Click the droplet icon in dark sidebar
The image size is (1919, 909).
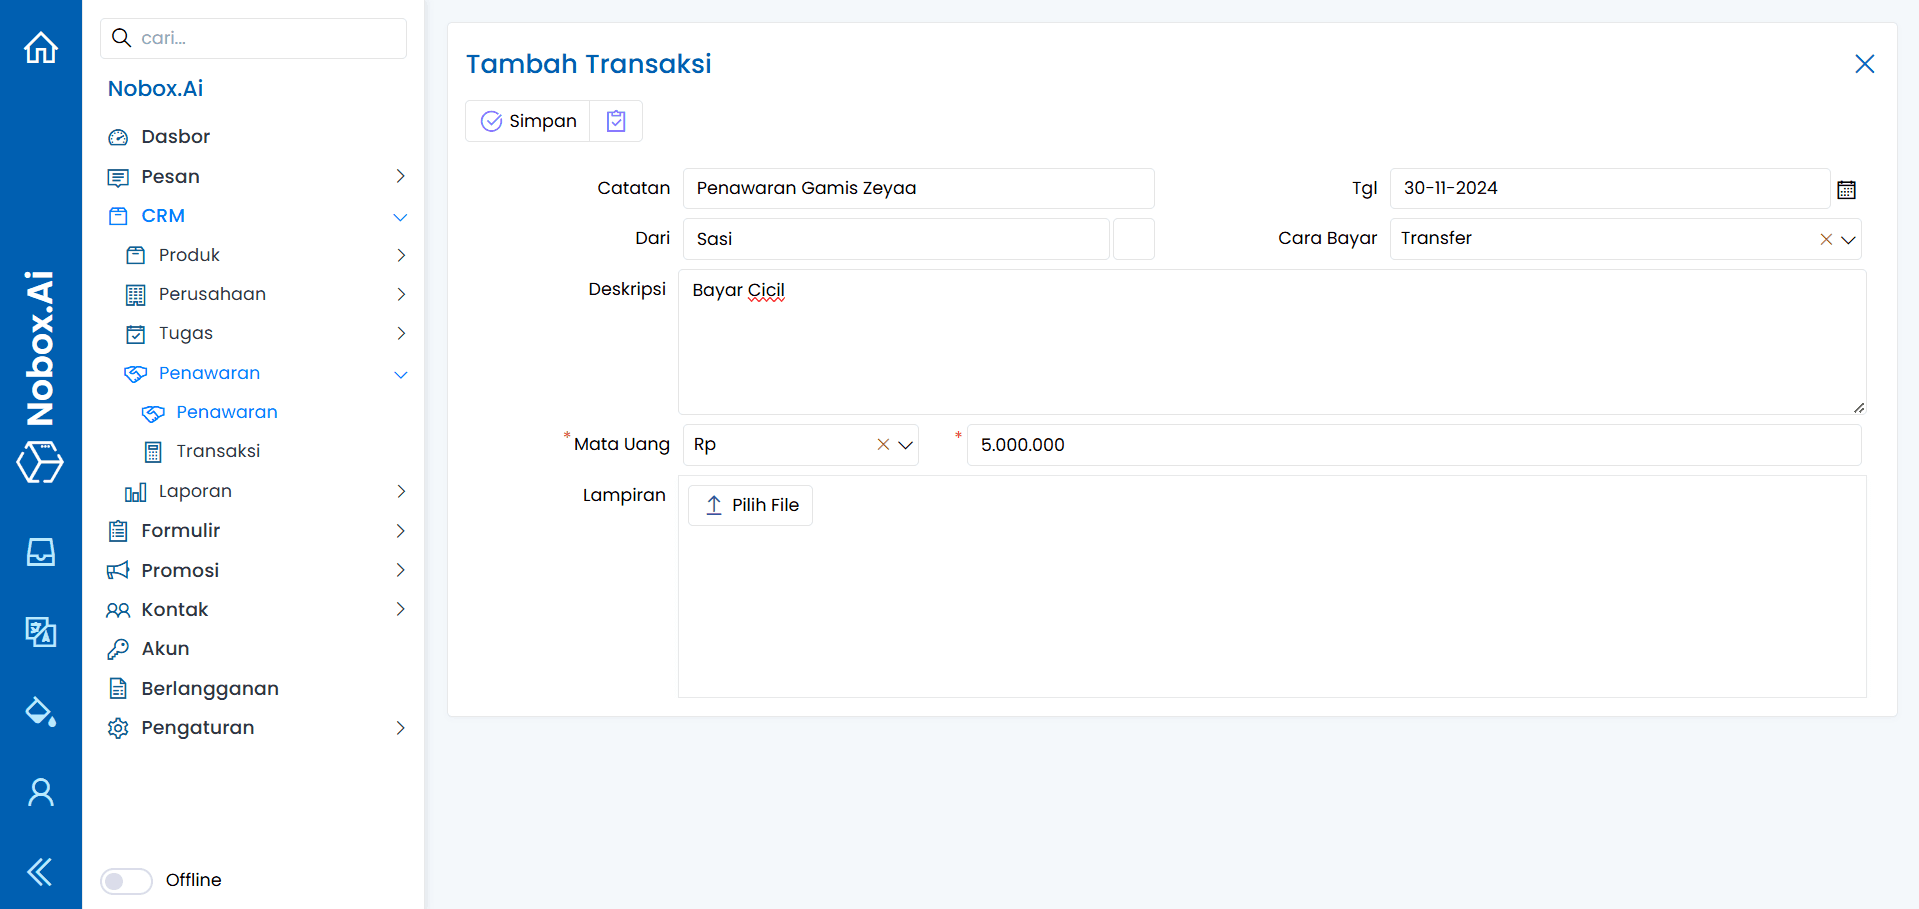[40, 712]
